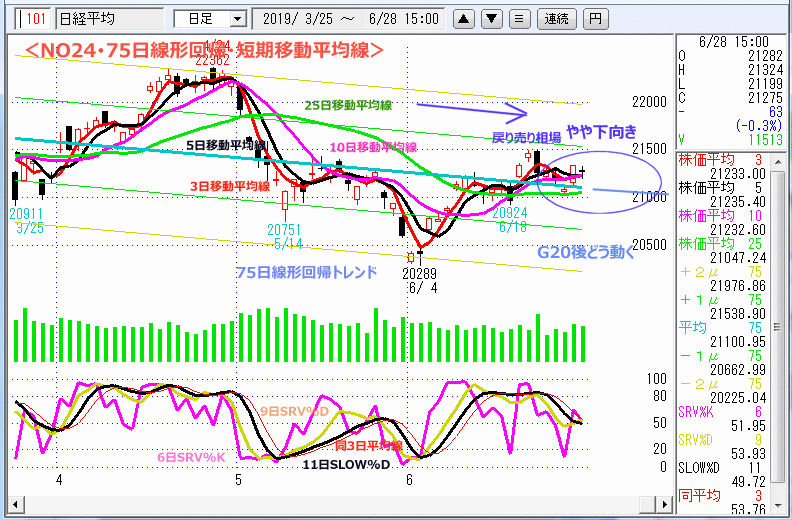The width and height of the screenshot is (792, 520).
Task: Click the down triangle button in toolbar
Action: pyautogui.click(x=492, y=18)
